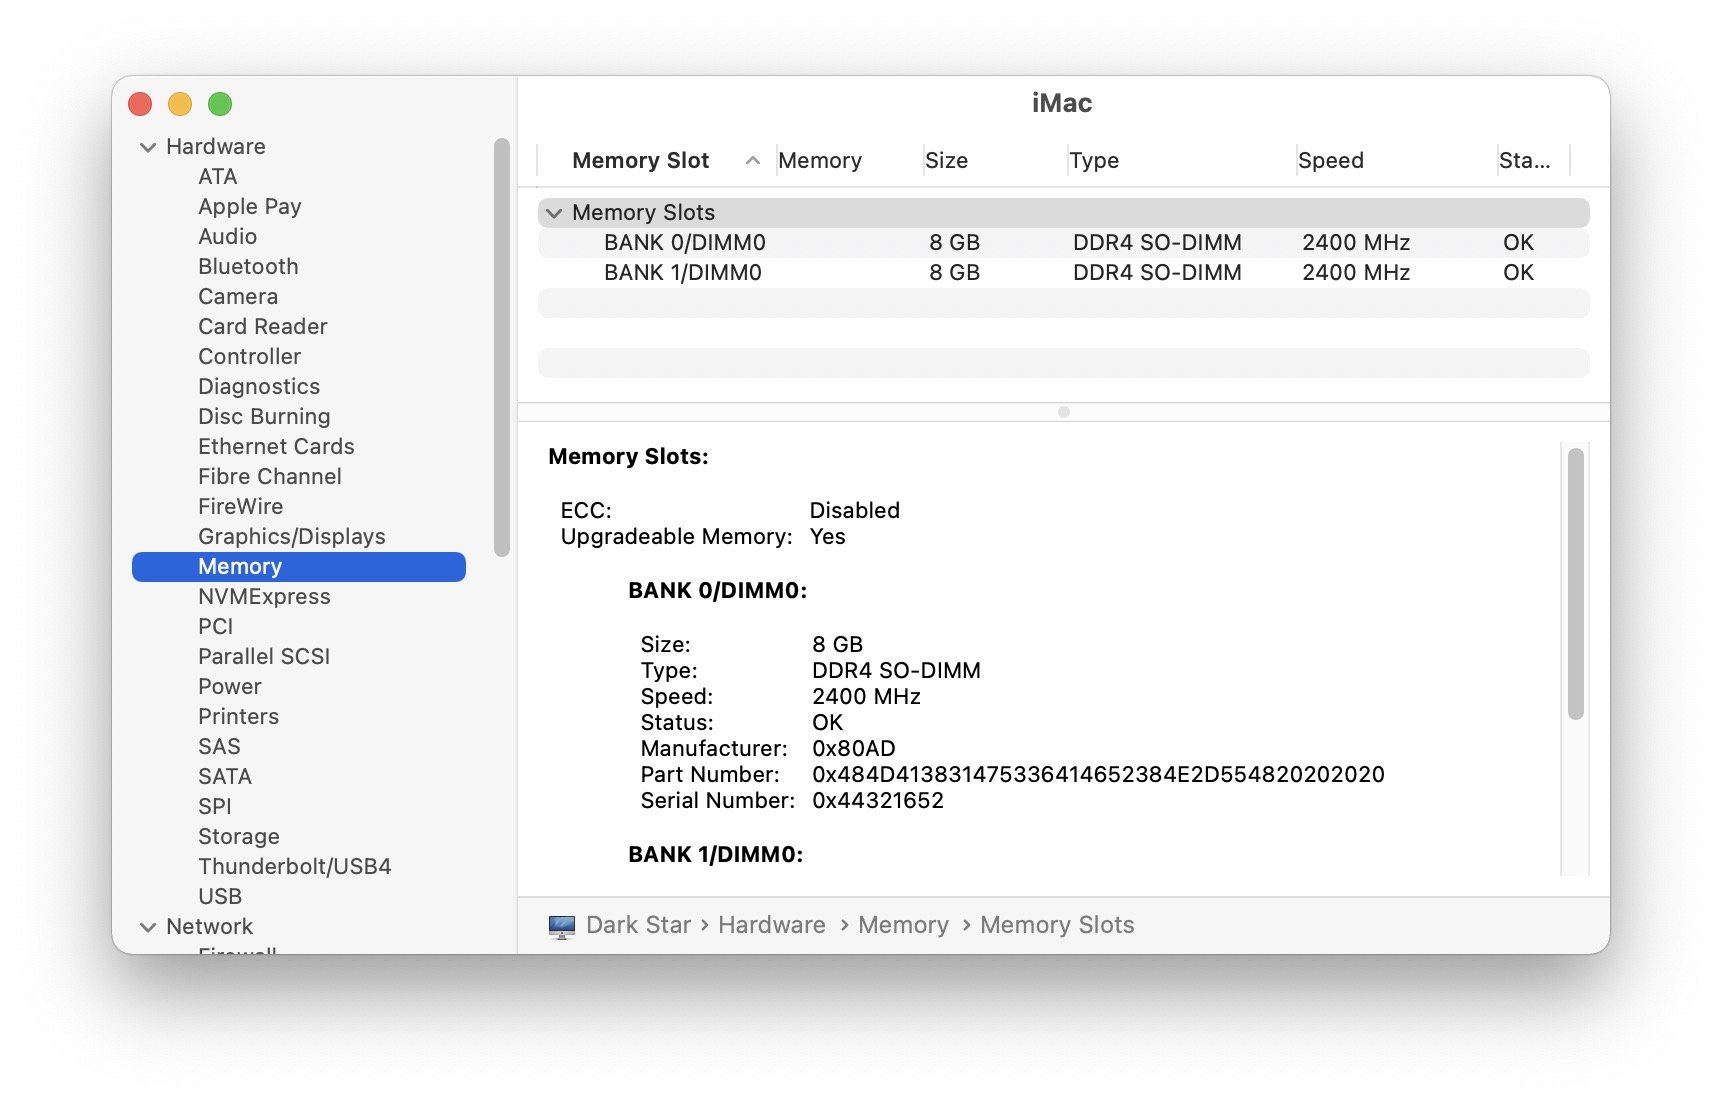Select Parallel SCSI in the sidebar
This screenshot has width=1722, height=1102.
coord(264,657)
